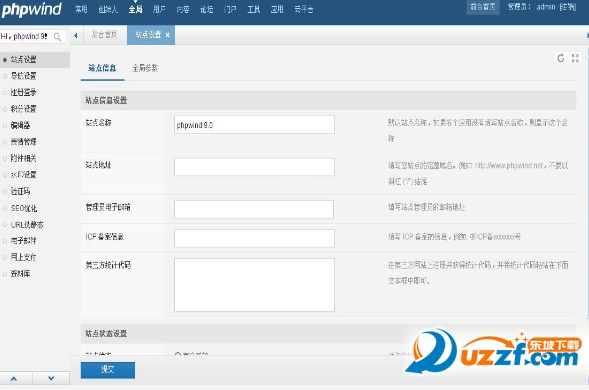589x390 pixels.
Task: Click the search magnifier icon in sidebar
Action: tap(57, 37)
